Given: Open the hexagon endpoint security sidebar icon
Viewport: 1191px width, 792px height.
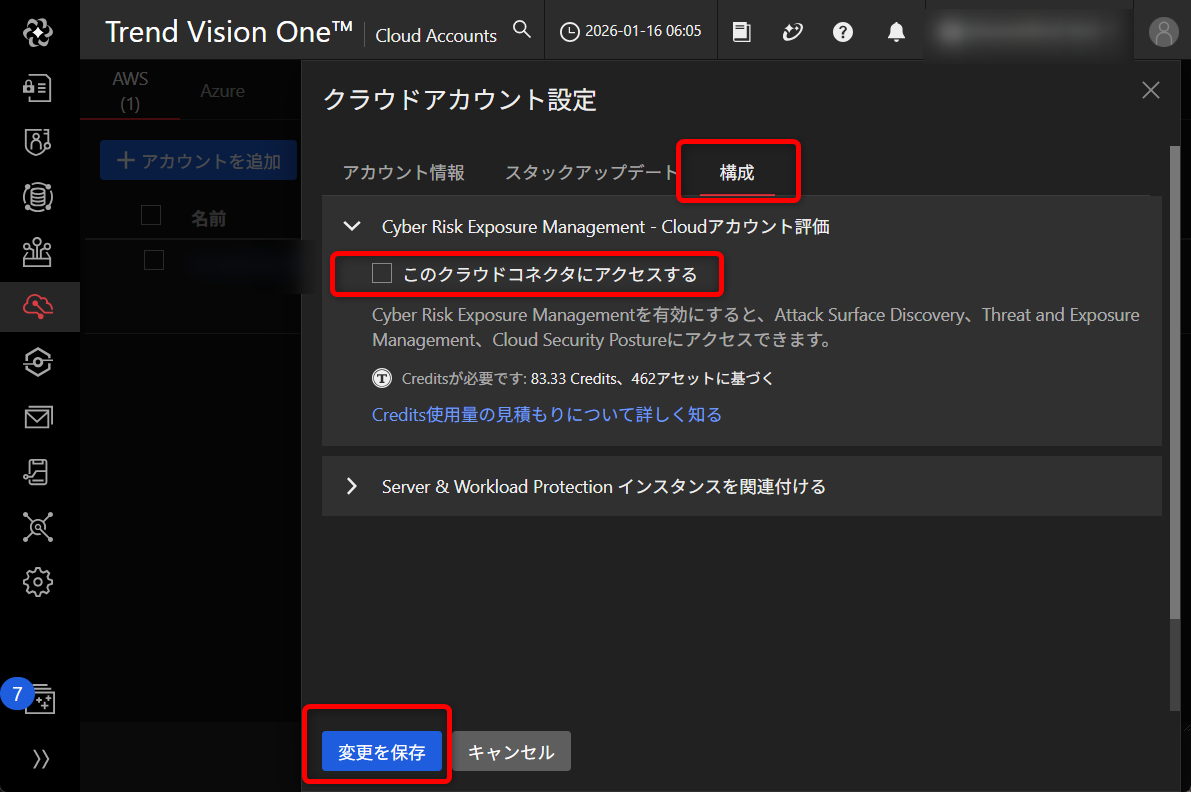Looking at the screenshot, I should (37, 362).
